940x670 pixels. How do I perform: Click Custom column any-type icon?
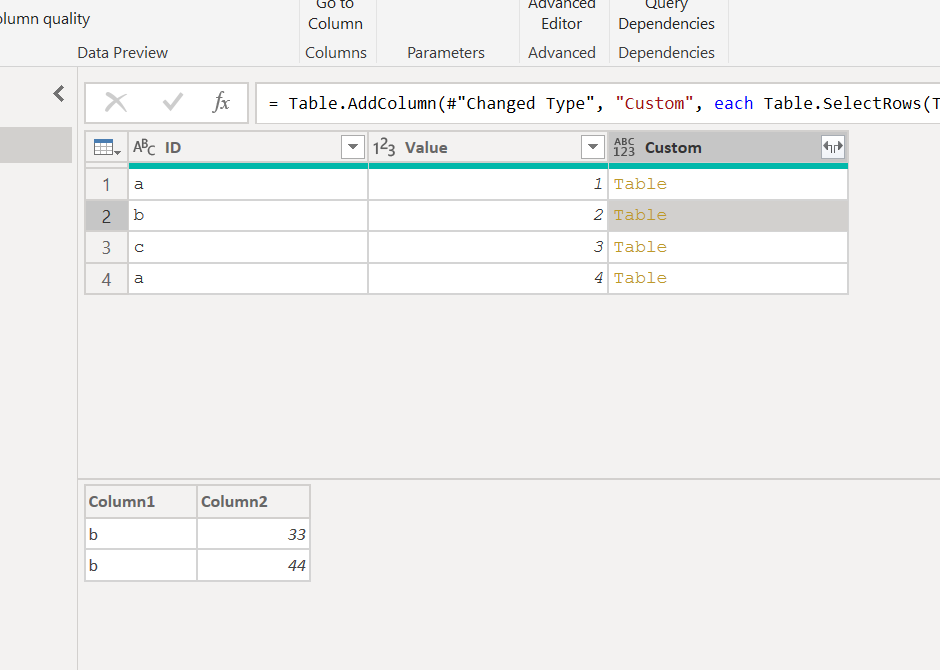click(624, 147)
